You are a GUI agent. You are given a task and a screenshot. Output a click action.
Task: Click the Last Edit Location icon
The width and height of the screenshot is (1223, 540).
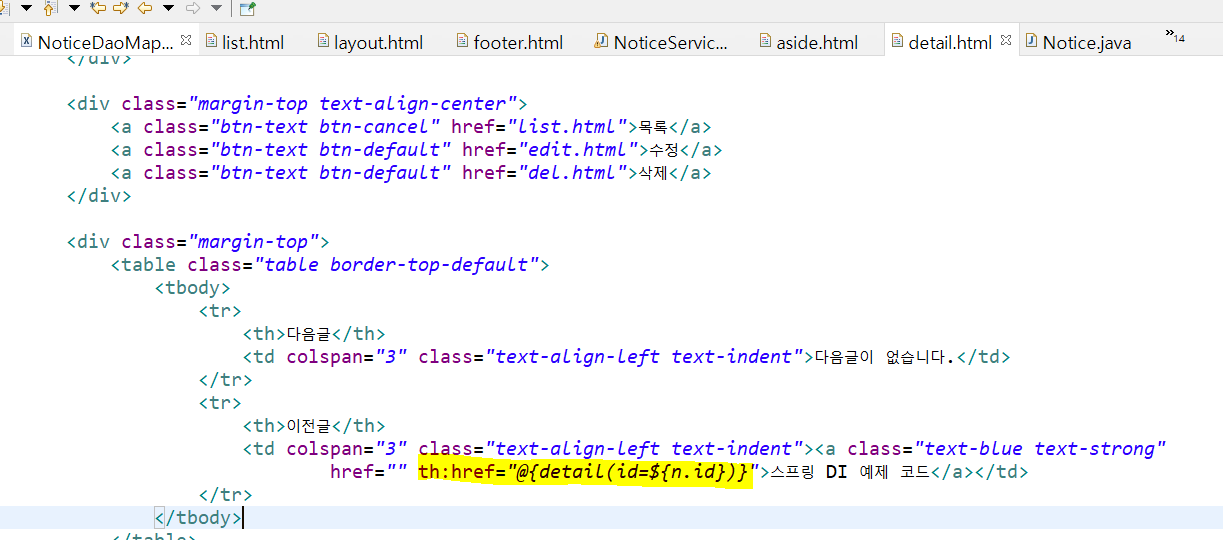pyautogui.click(x=97, y=8)
